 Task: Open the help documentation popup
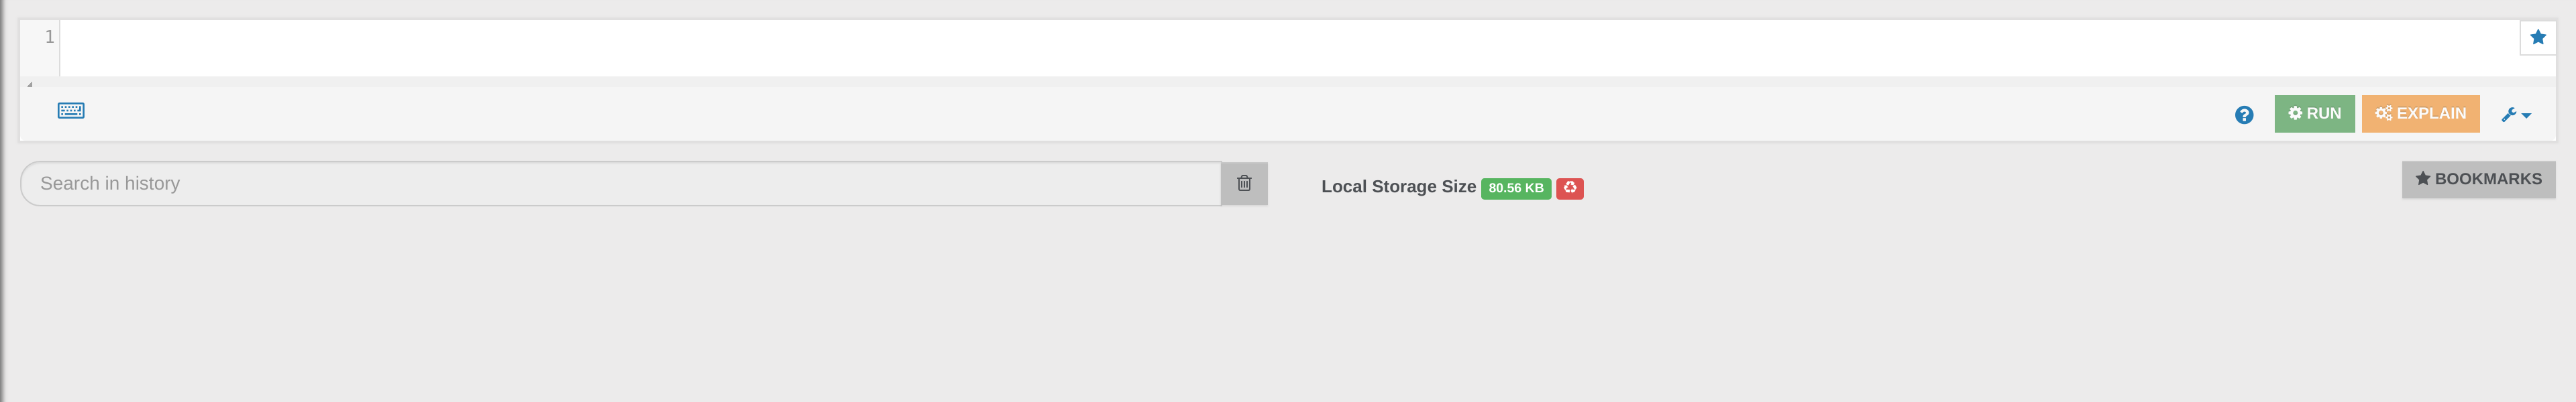coord(2244,115)
